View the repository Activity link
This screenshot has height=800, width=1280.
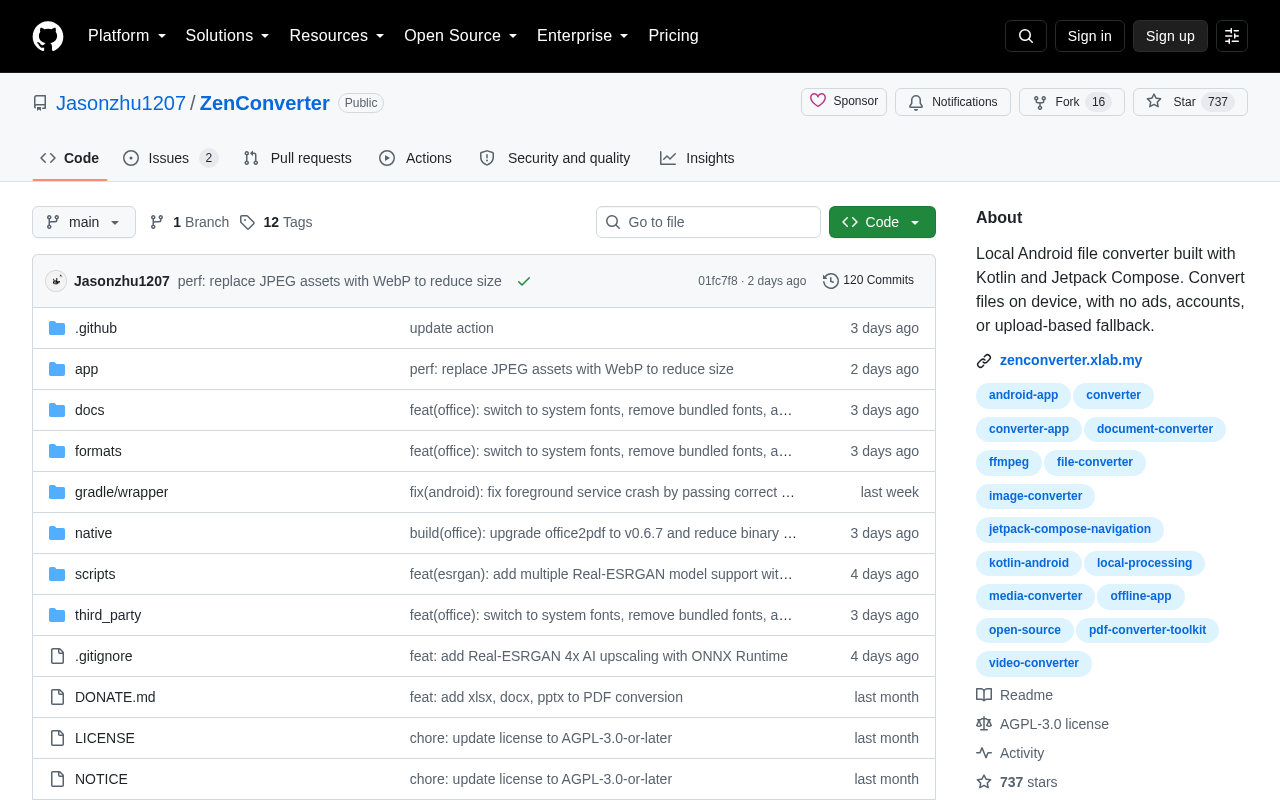pos(1011,753)
